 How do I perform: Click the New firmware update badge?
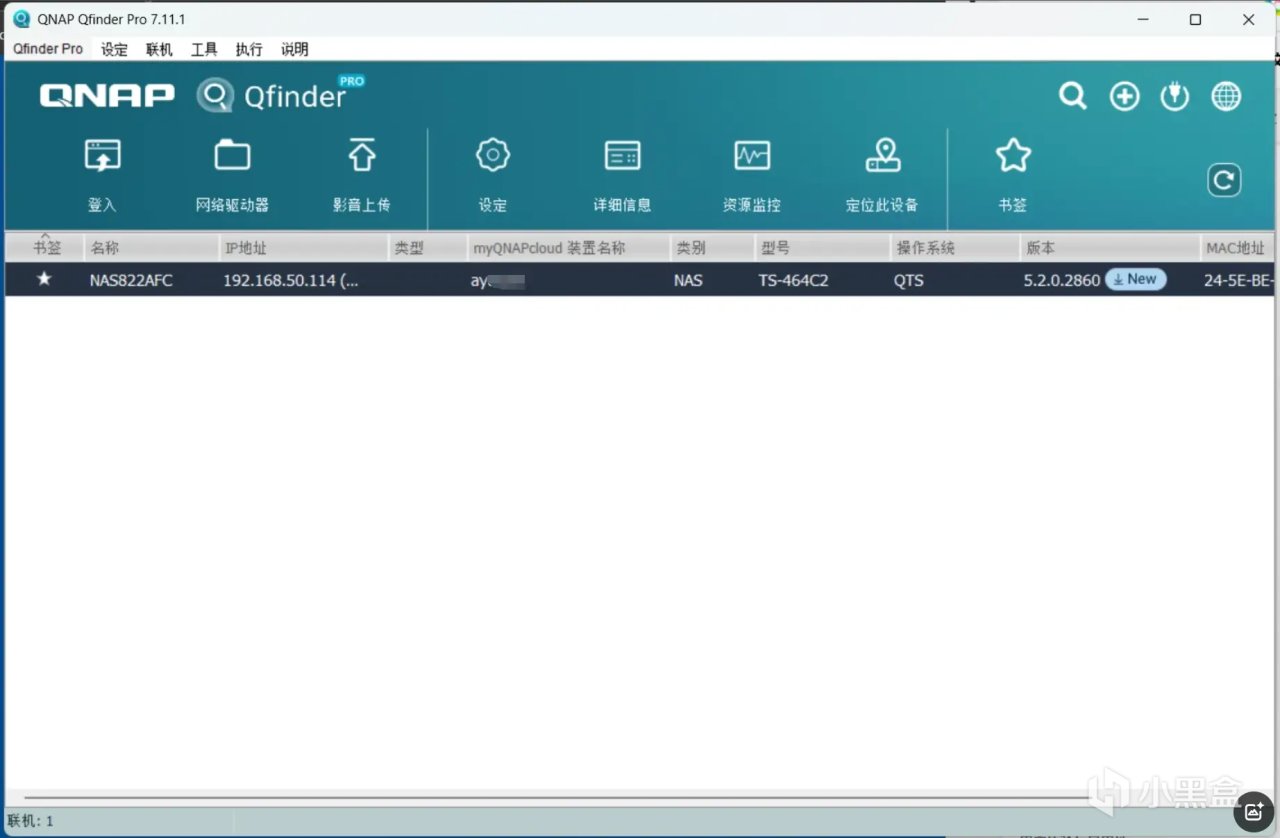point(1135,280)
